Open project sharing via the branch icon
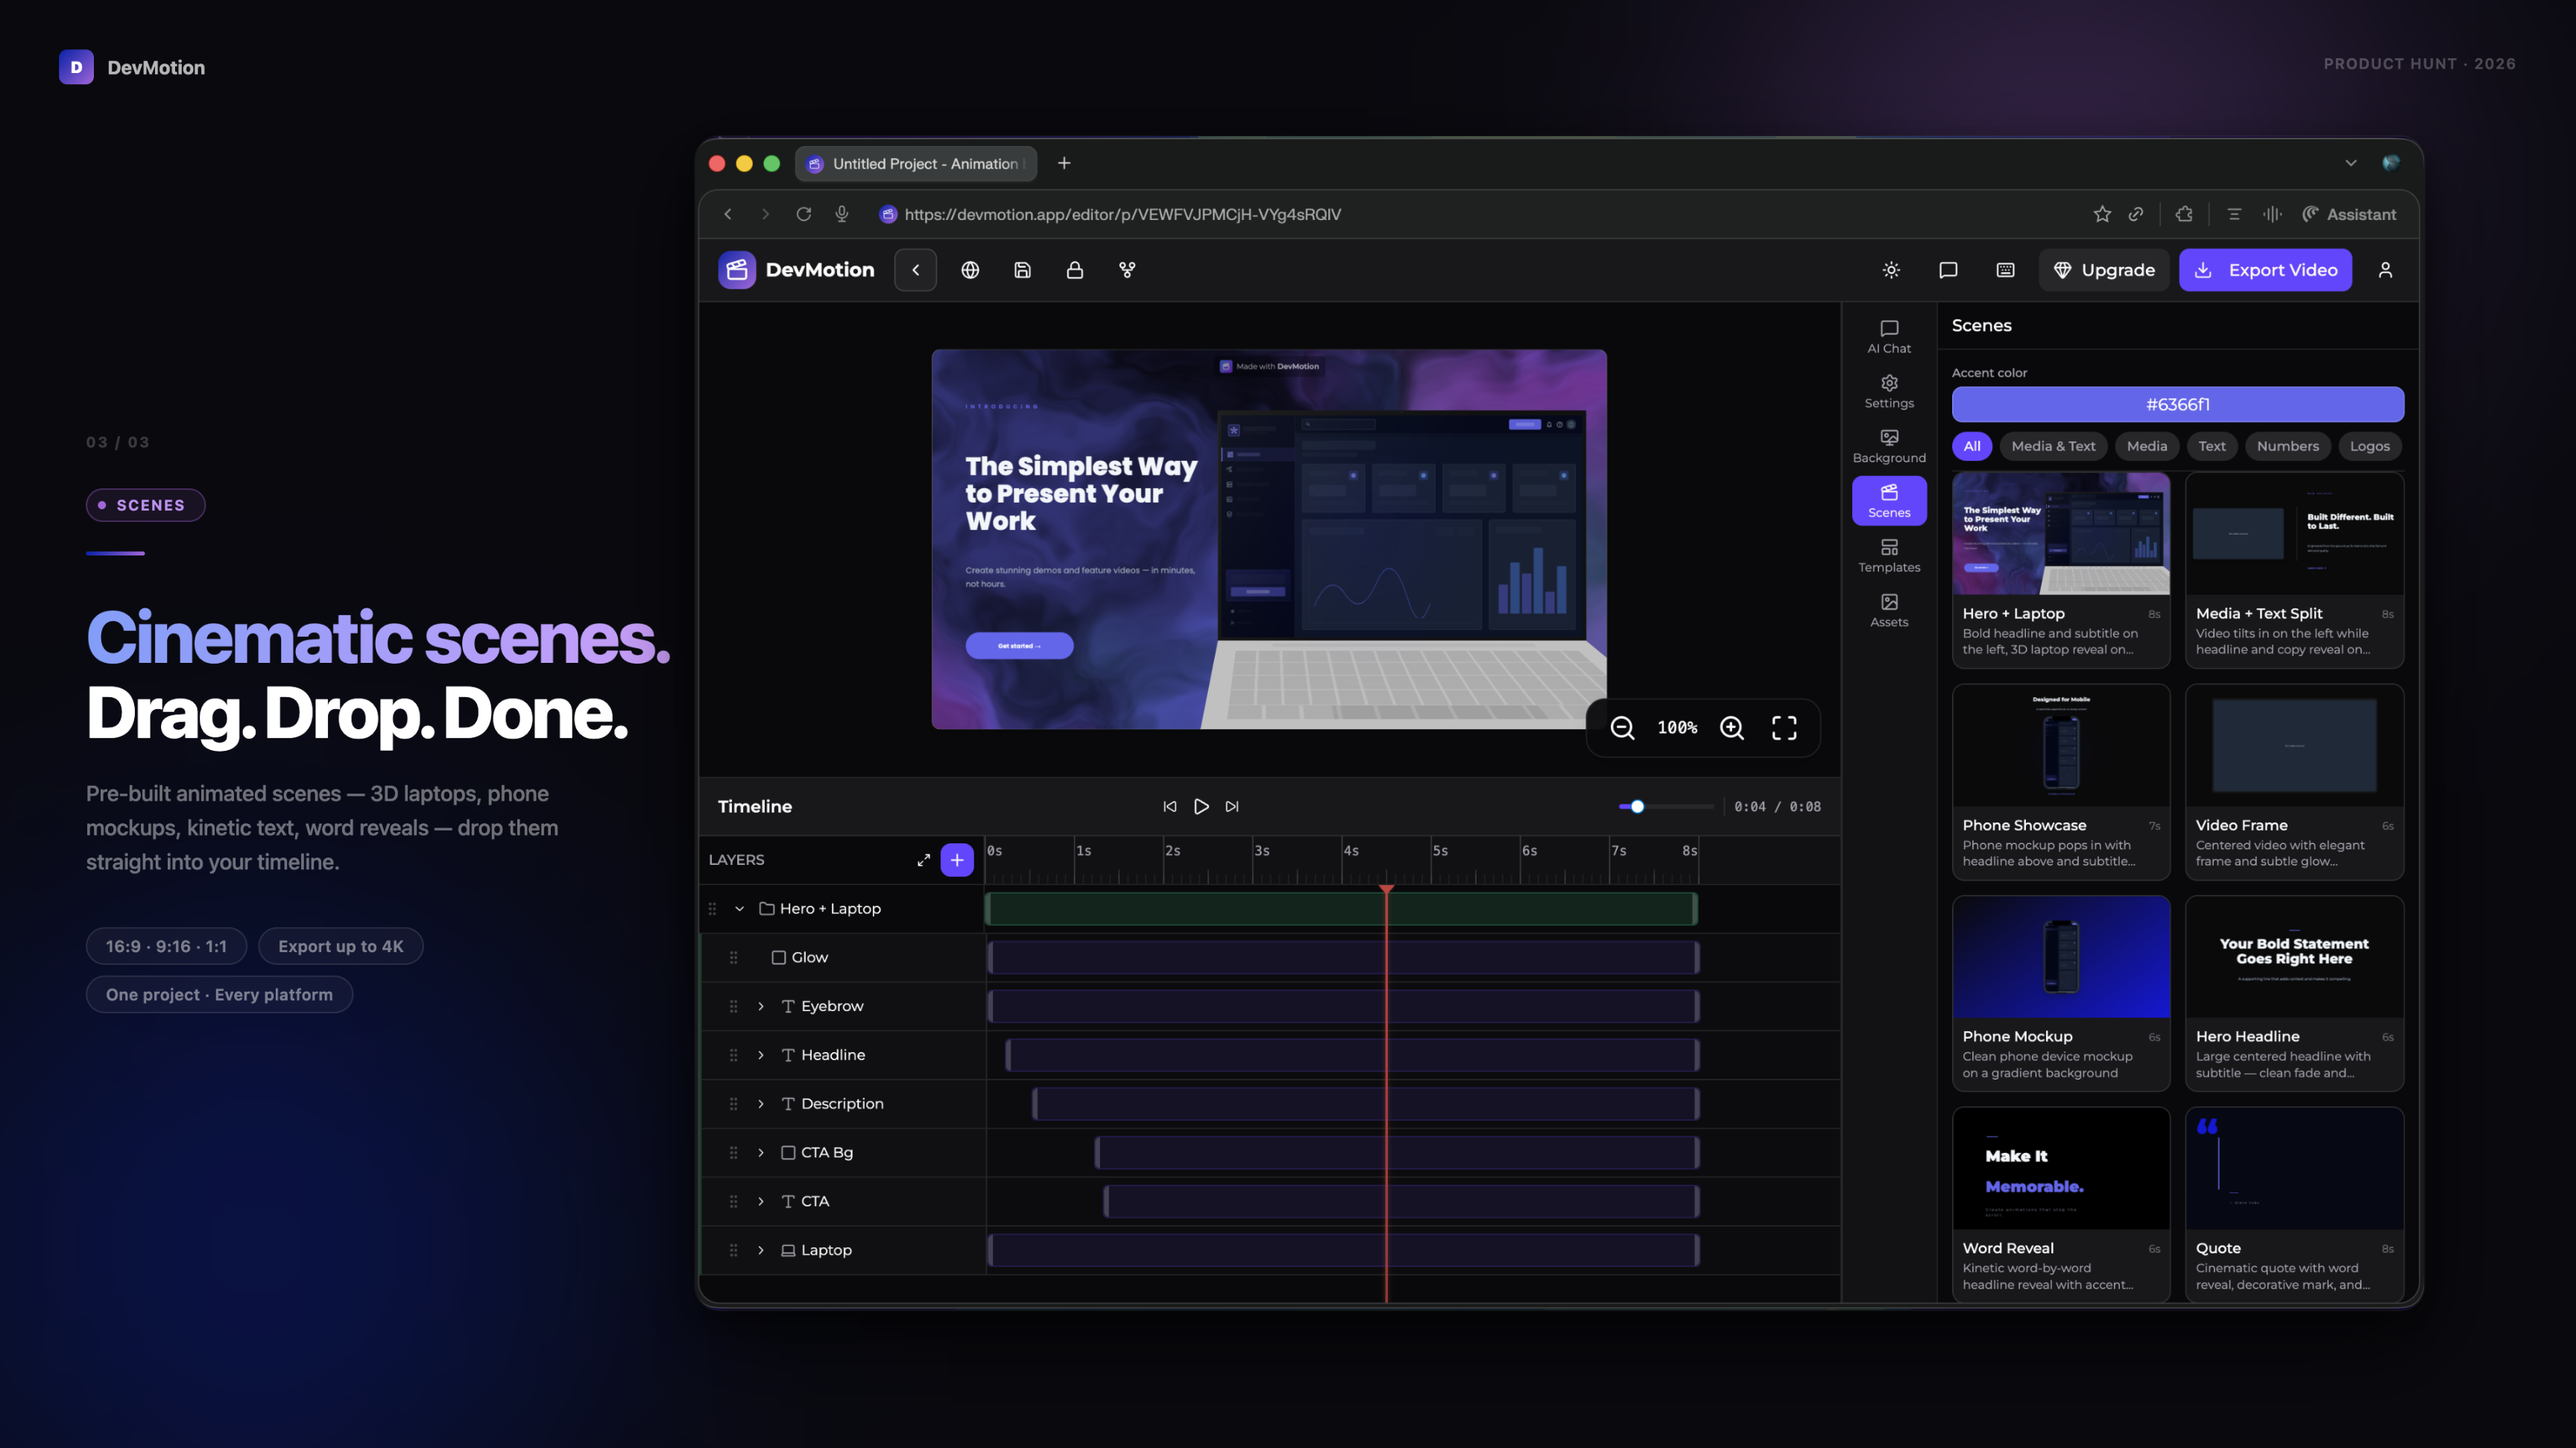Image resolution: width=2576 pixels, height=1448 pixels. coord(1126,269)
